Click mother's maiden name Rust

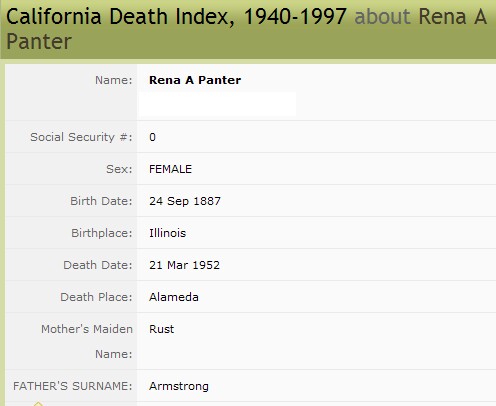click(161, 329)
